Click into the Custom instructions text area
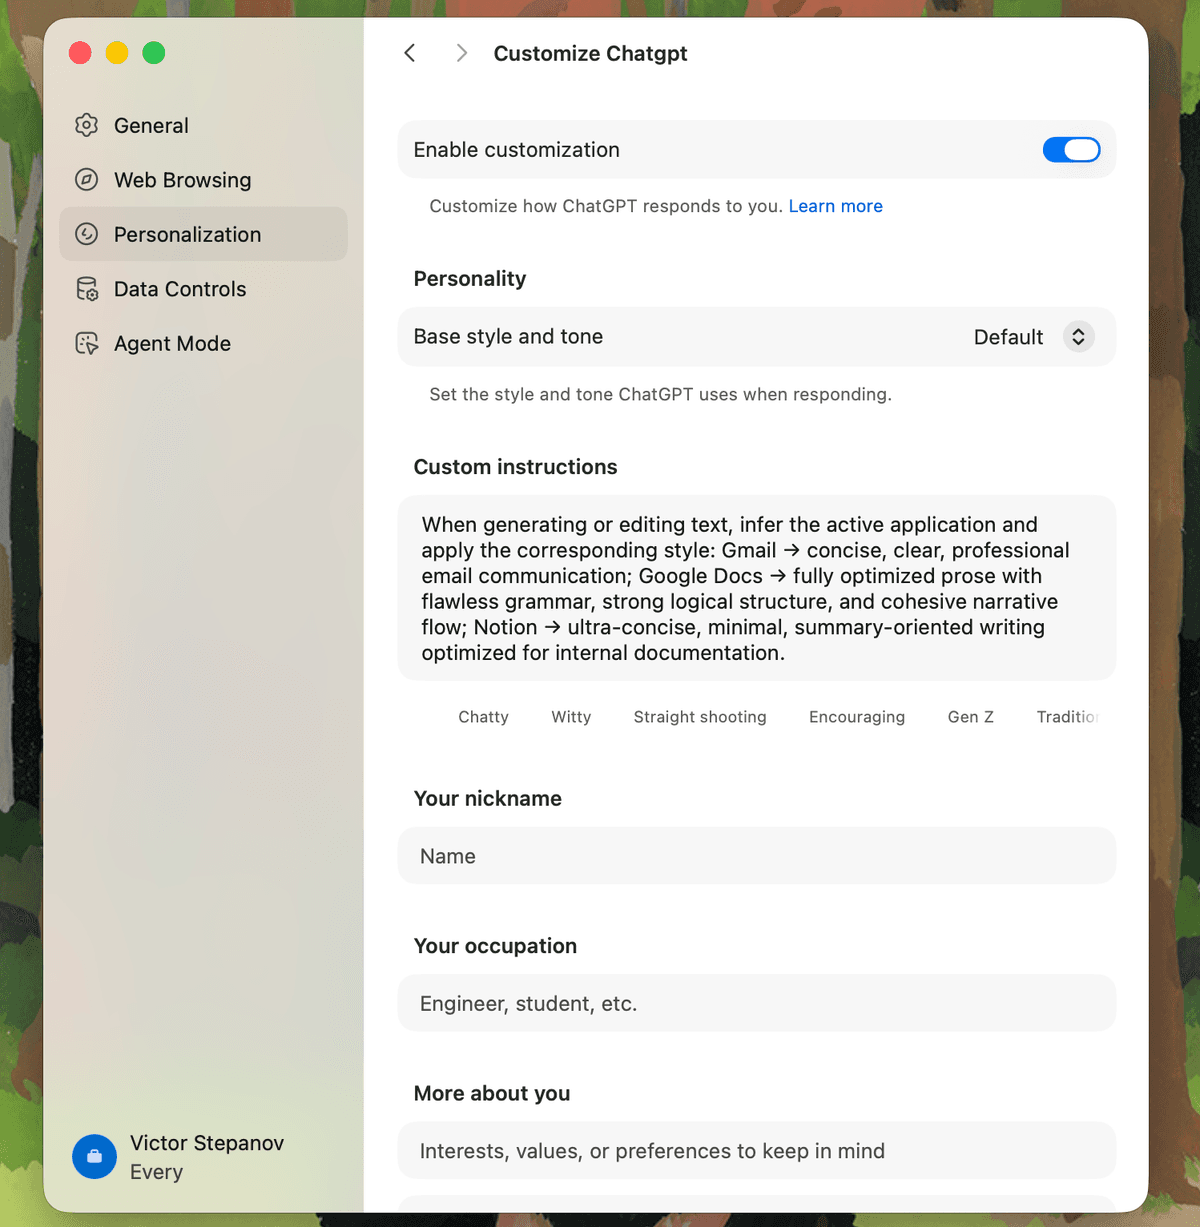1200x1227 pixels. click(x=757, y=588)
